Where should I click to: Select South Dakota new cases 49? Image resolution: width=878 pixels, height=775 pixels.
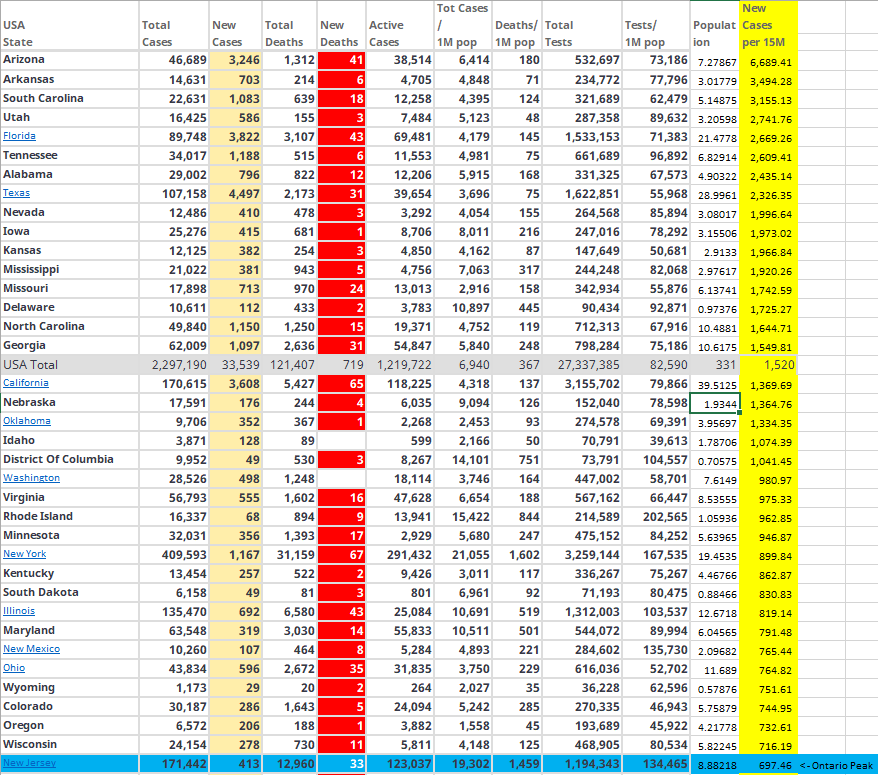coord(235,593)
